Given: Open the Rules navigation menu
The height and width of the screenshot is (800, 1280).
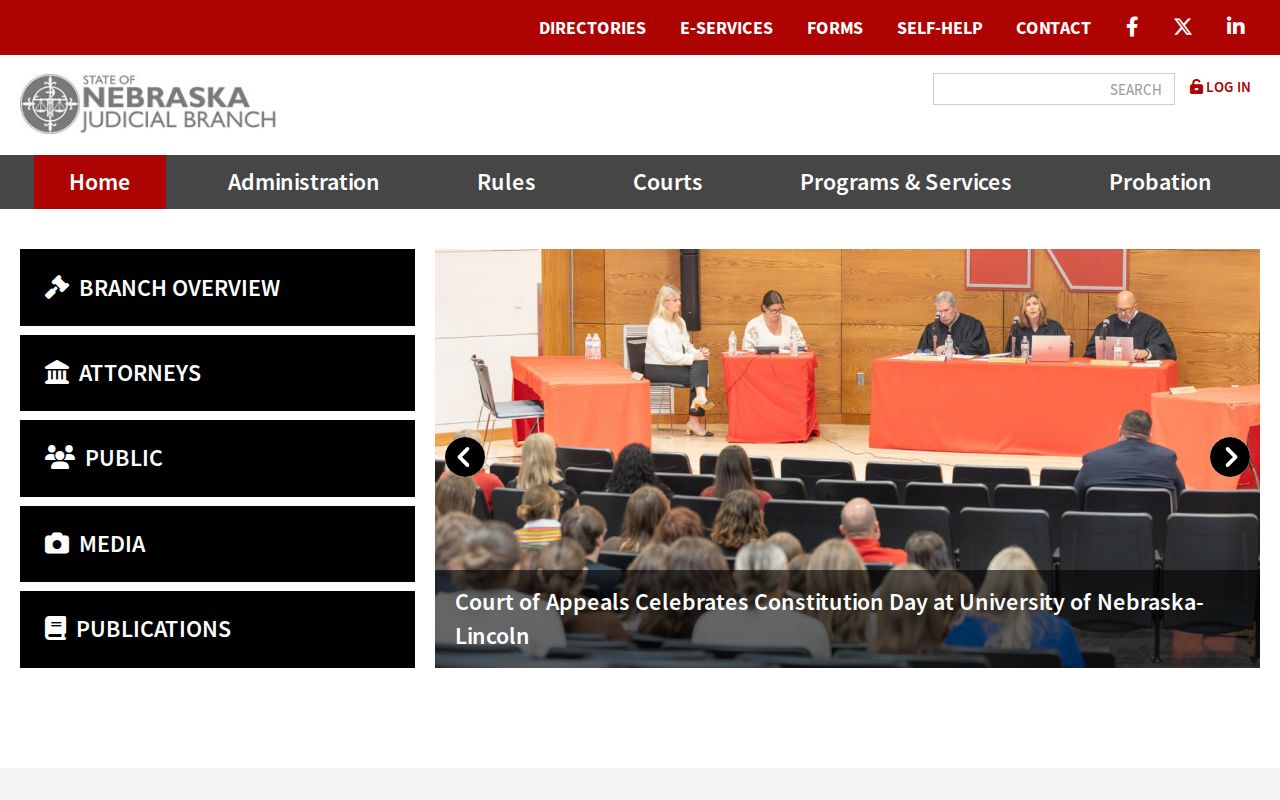Looking at the screenshot, I should pyautogui.click(x=506, y=182).
